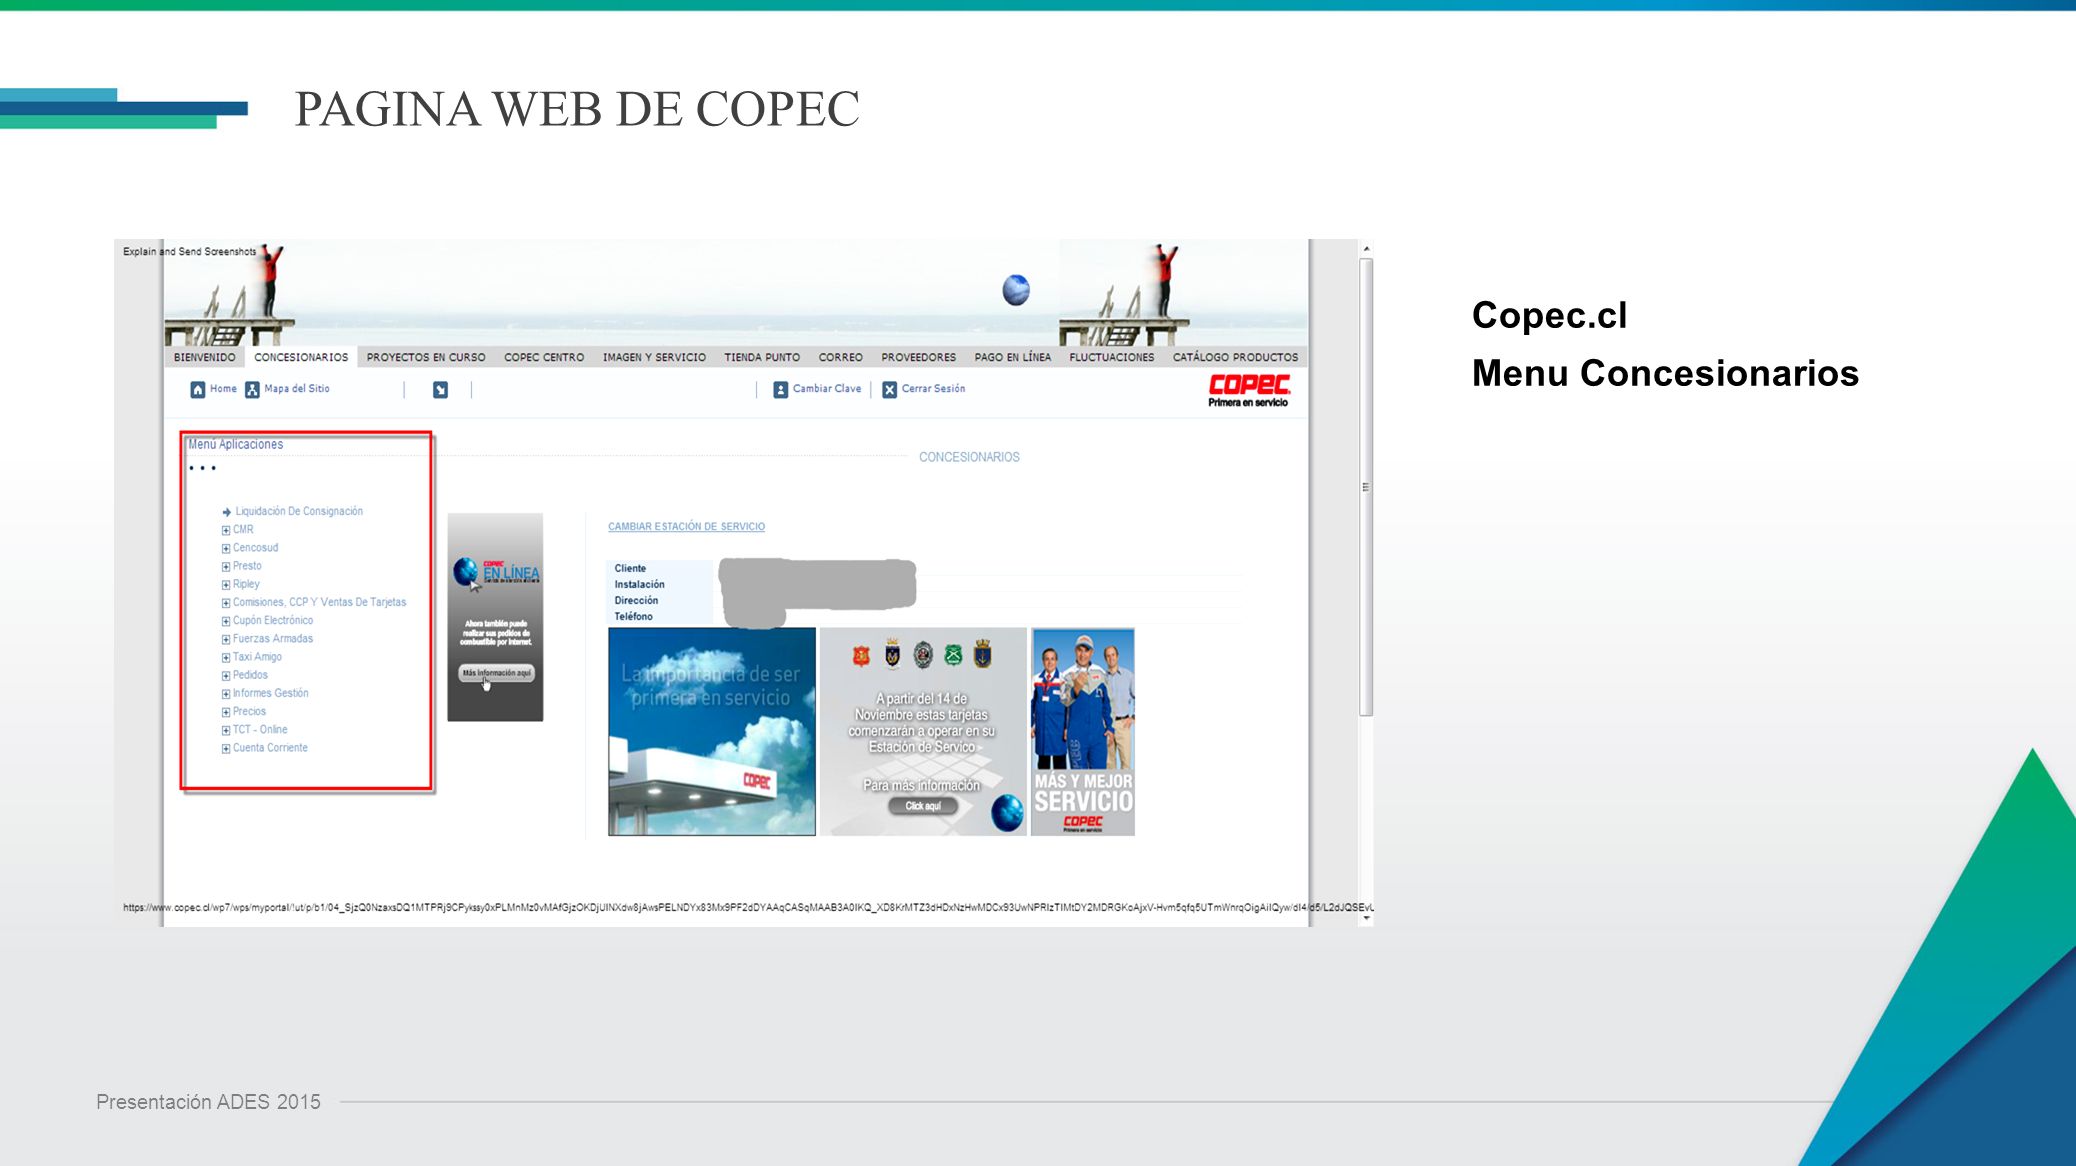Open the Más y Mejor Servicio banner
2076x1166 pixels.
click(1082, 731)
